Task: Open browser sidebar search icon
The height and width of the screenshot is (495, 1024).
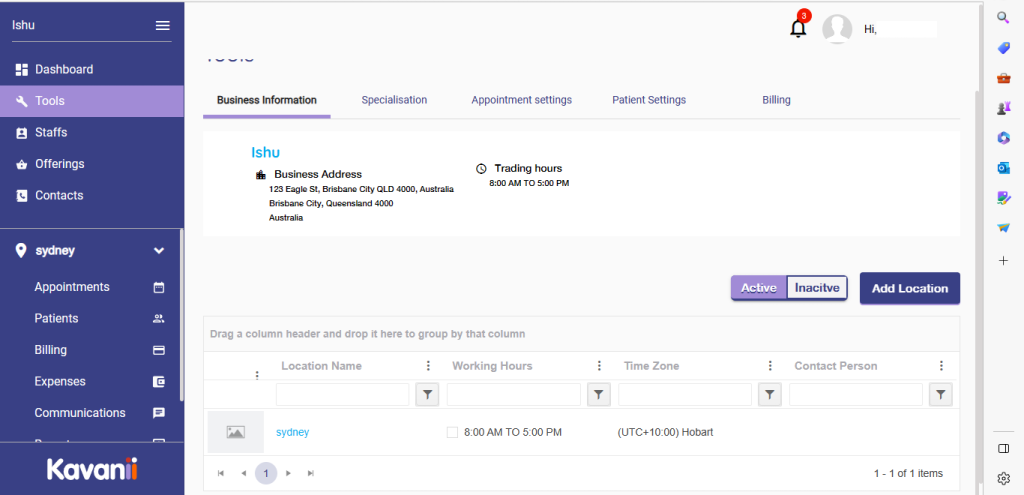Action: 1003,17
